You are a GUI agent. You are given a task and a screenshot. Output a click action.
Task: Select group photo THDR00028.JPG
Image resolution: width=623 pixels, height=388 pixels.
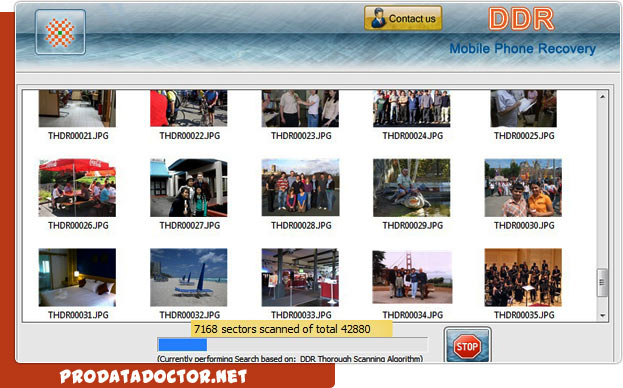300,187
